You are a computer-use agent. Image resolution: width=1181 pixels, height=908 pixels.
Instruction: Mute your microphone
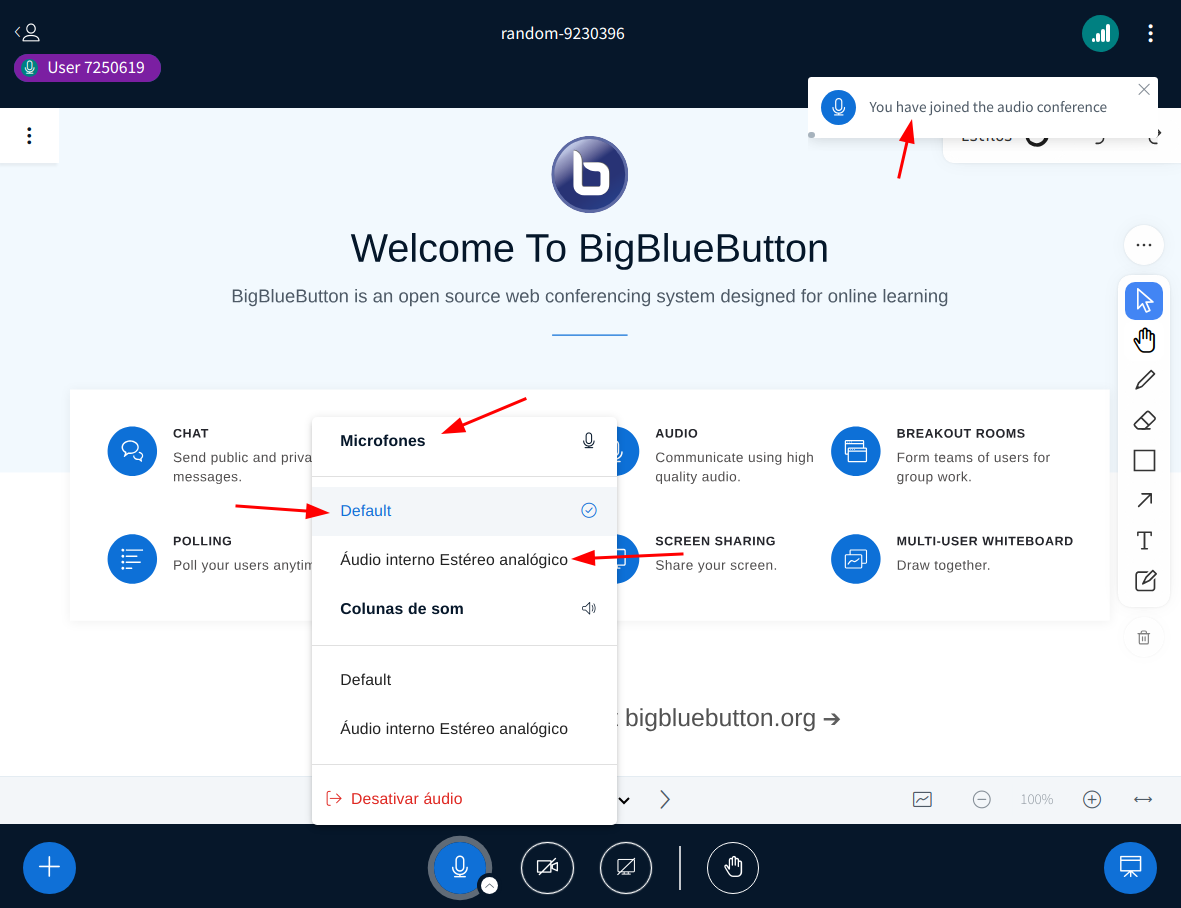[x=459, y=867]
